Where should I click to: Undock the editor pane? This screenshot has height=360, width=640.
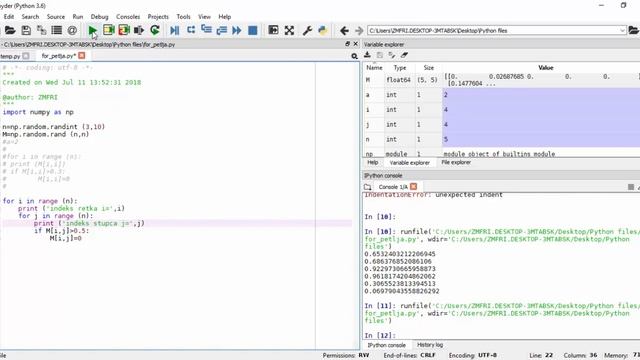point(347,44)
